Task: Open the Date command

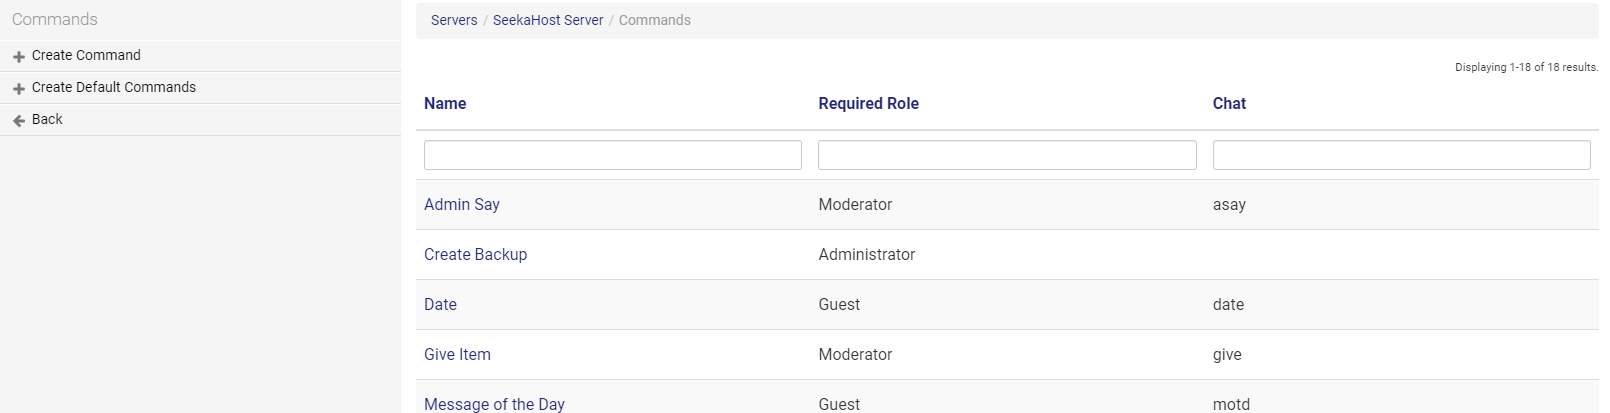Action: pyautogui.click(x=440, y=304)
